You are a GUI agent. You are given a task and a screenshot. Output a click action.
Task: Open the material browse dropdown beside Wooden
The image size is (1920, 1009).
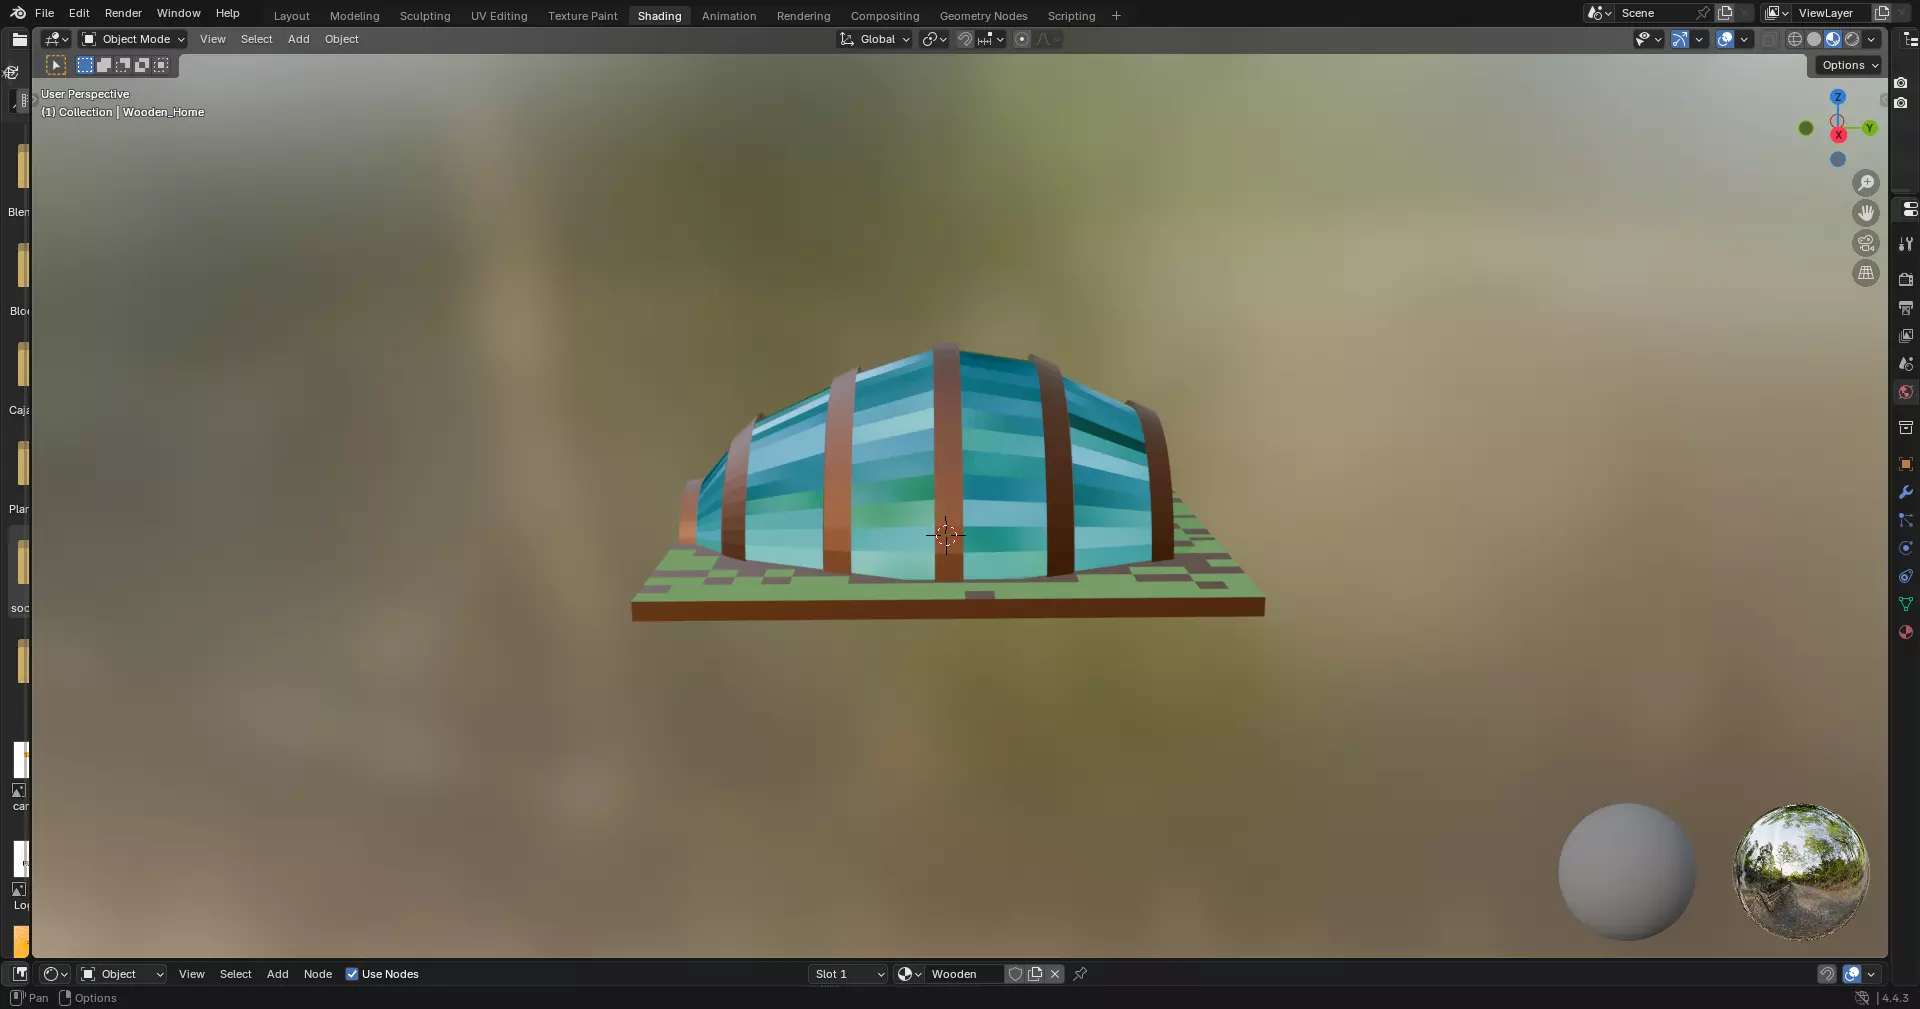(909, 974)
